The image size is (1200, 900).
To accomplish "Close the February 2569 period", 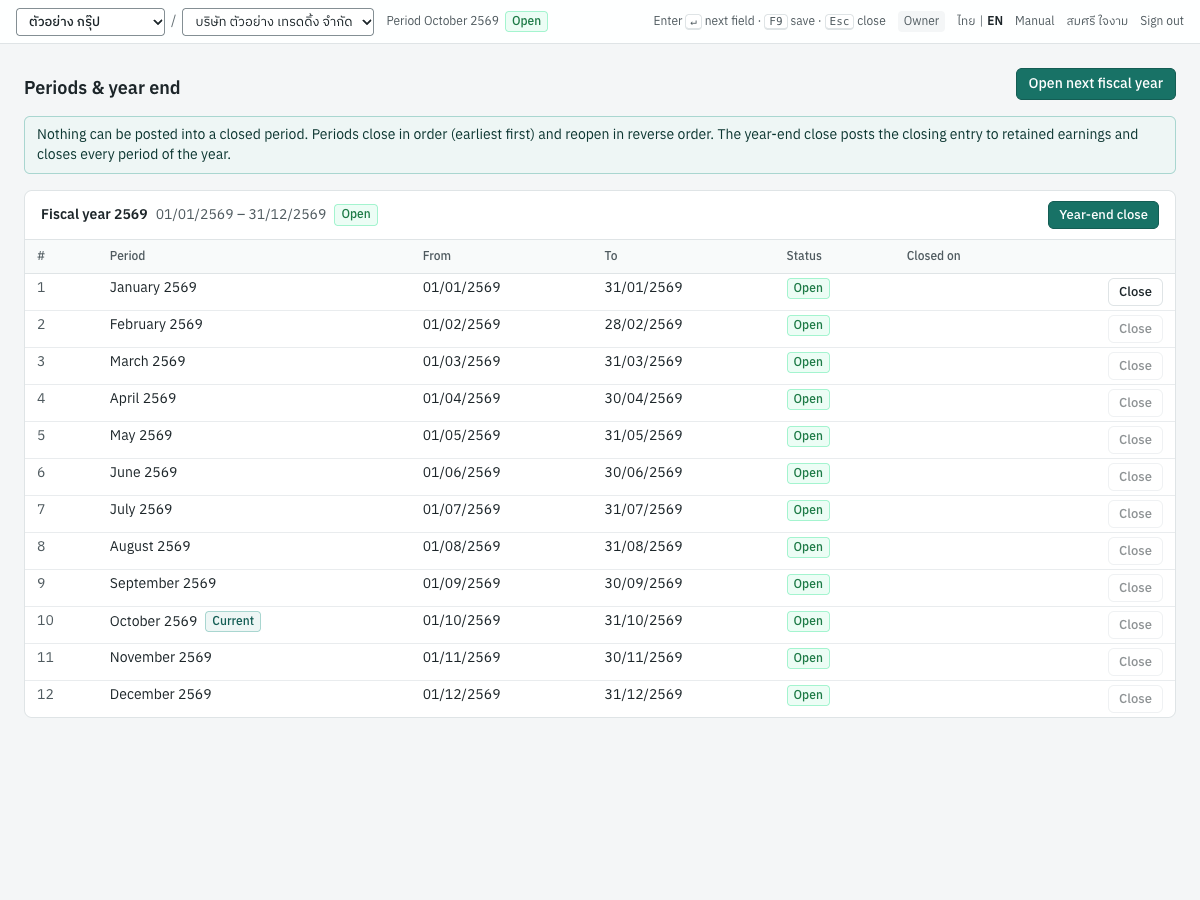I will (x=1135, y=329).
